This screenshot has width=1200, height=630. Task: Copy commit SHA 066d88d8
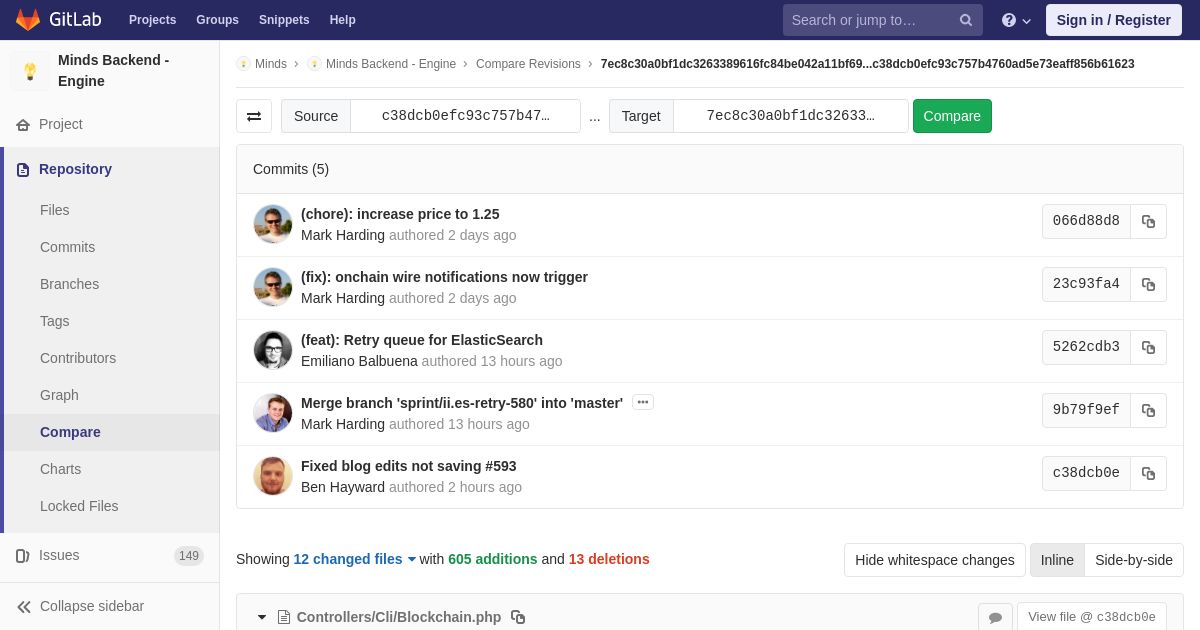[x=1148, y=221]
